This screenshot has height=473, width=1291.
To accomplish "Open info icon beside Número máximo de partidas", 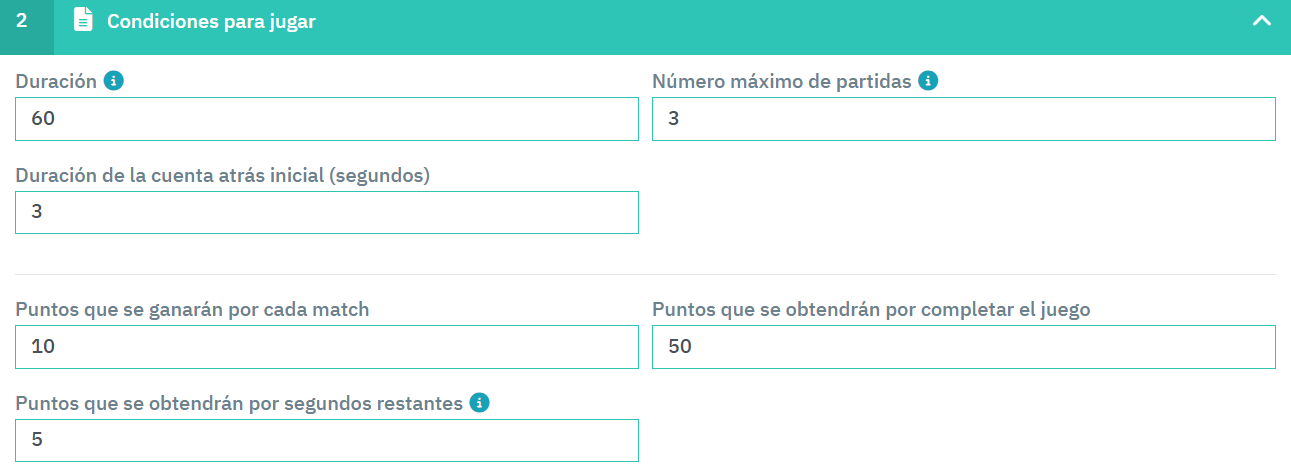I will click(928, 82).
